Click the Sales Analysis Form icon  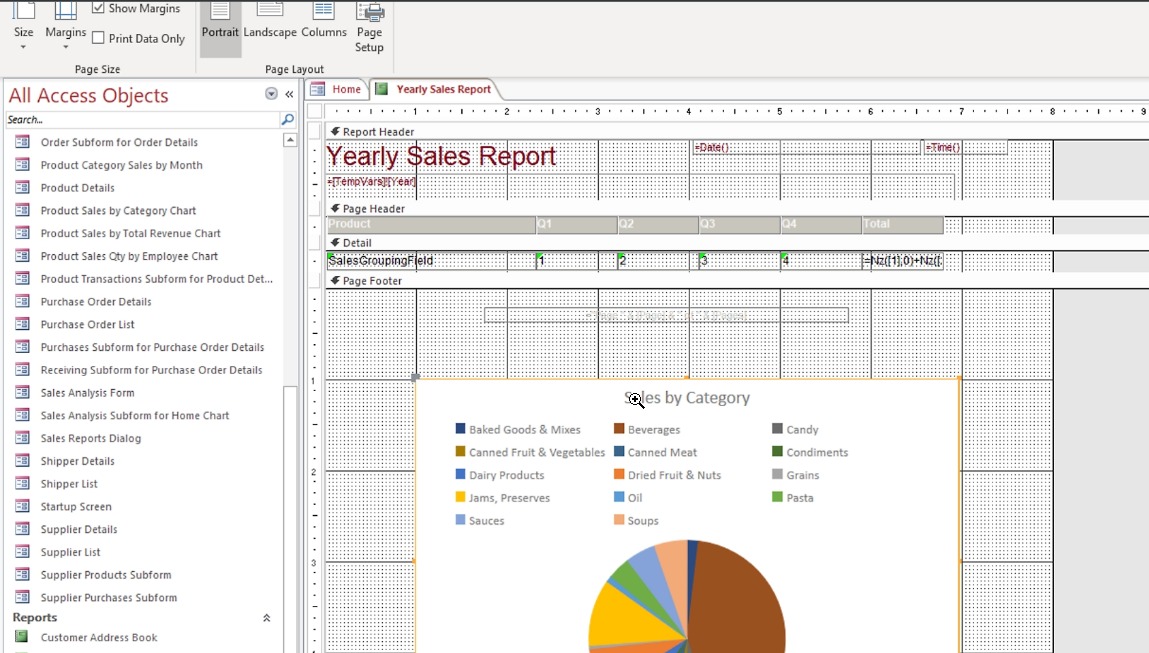tap(22, 393)
